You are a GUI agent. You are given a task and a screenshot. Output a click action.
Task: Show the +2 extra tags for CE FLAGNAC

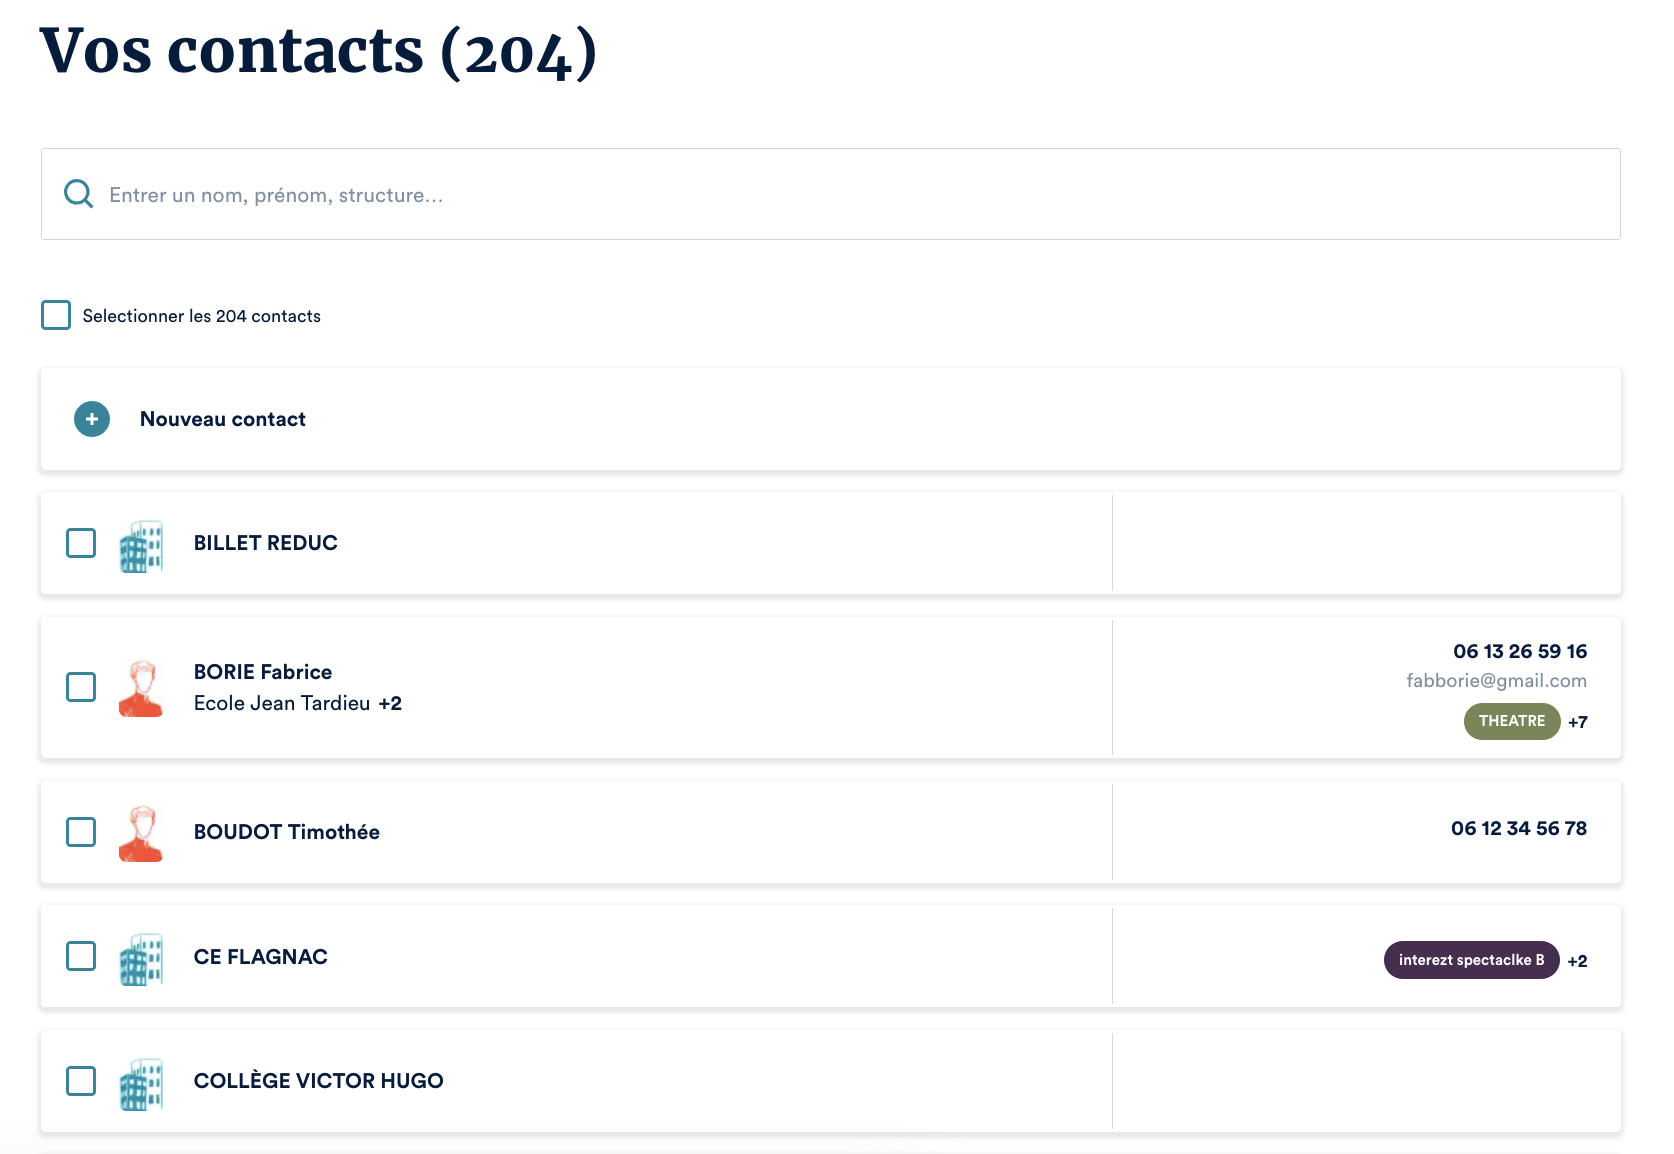pos(1577,961)
